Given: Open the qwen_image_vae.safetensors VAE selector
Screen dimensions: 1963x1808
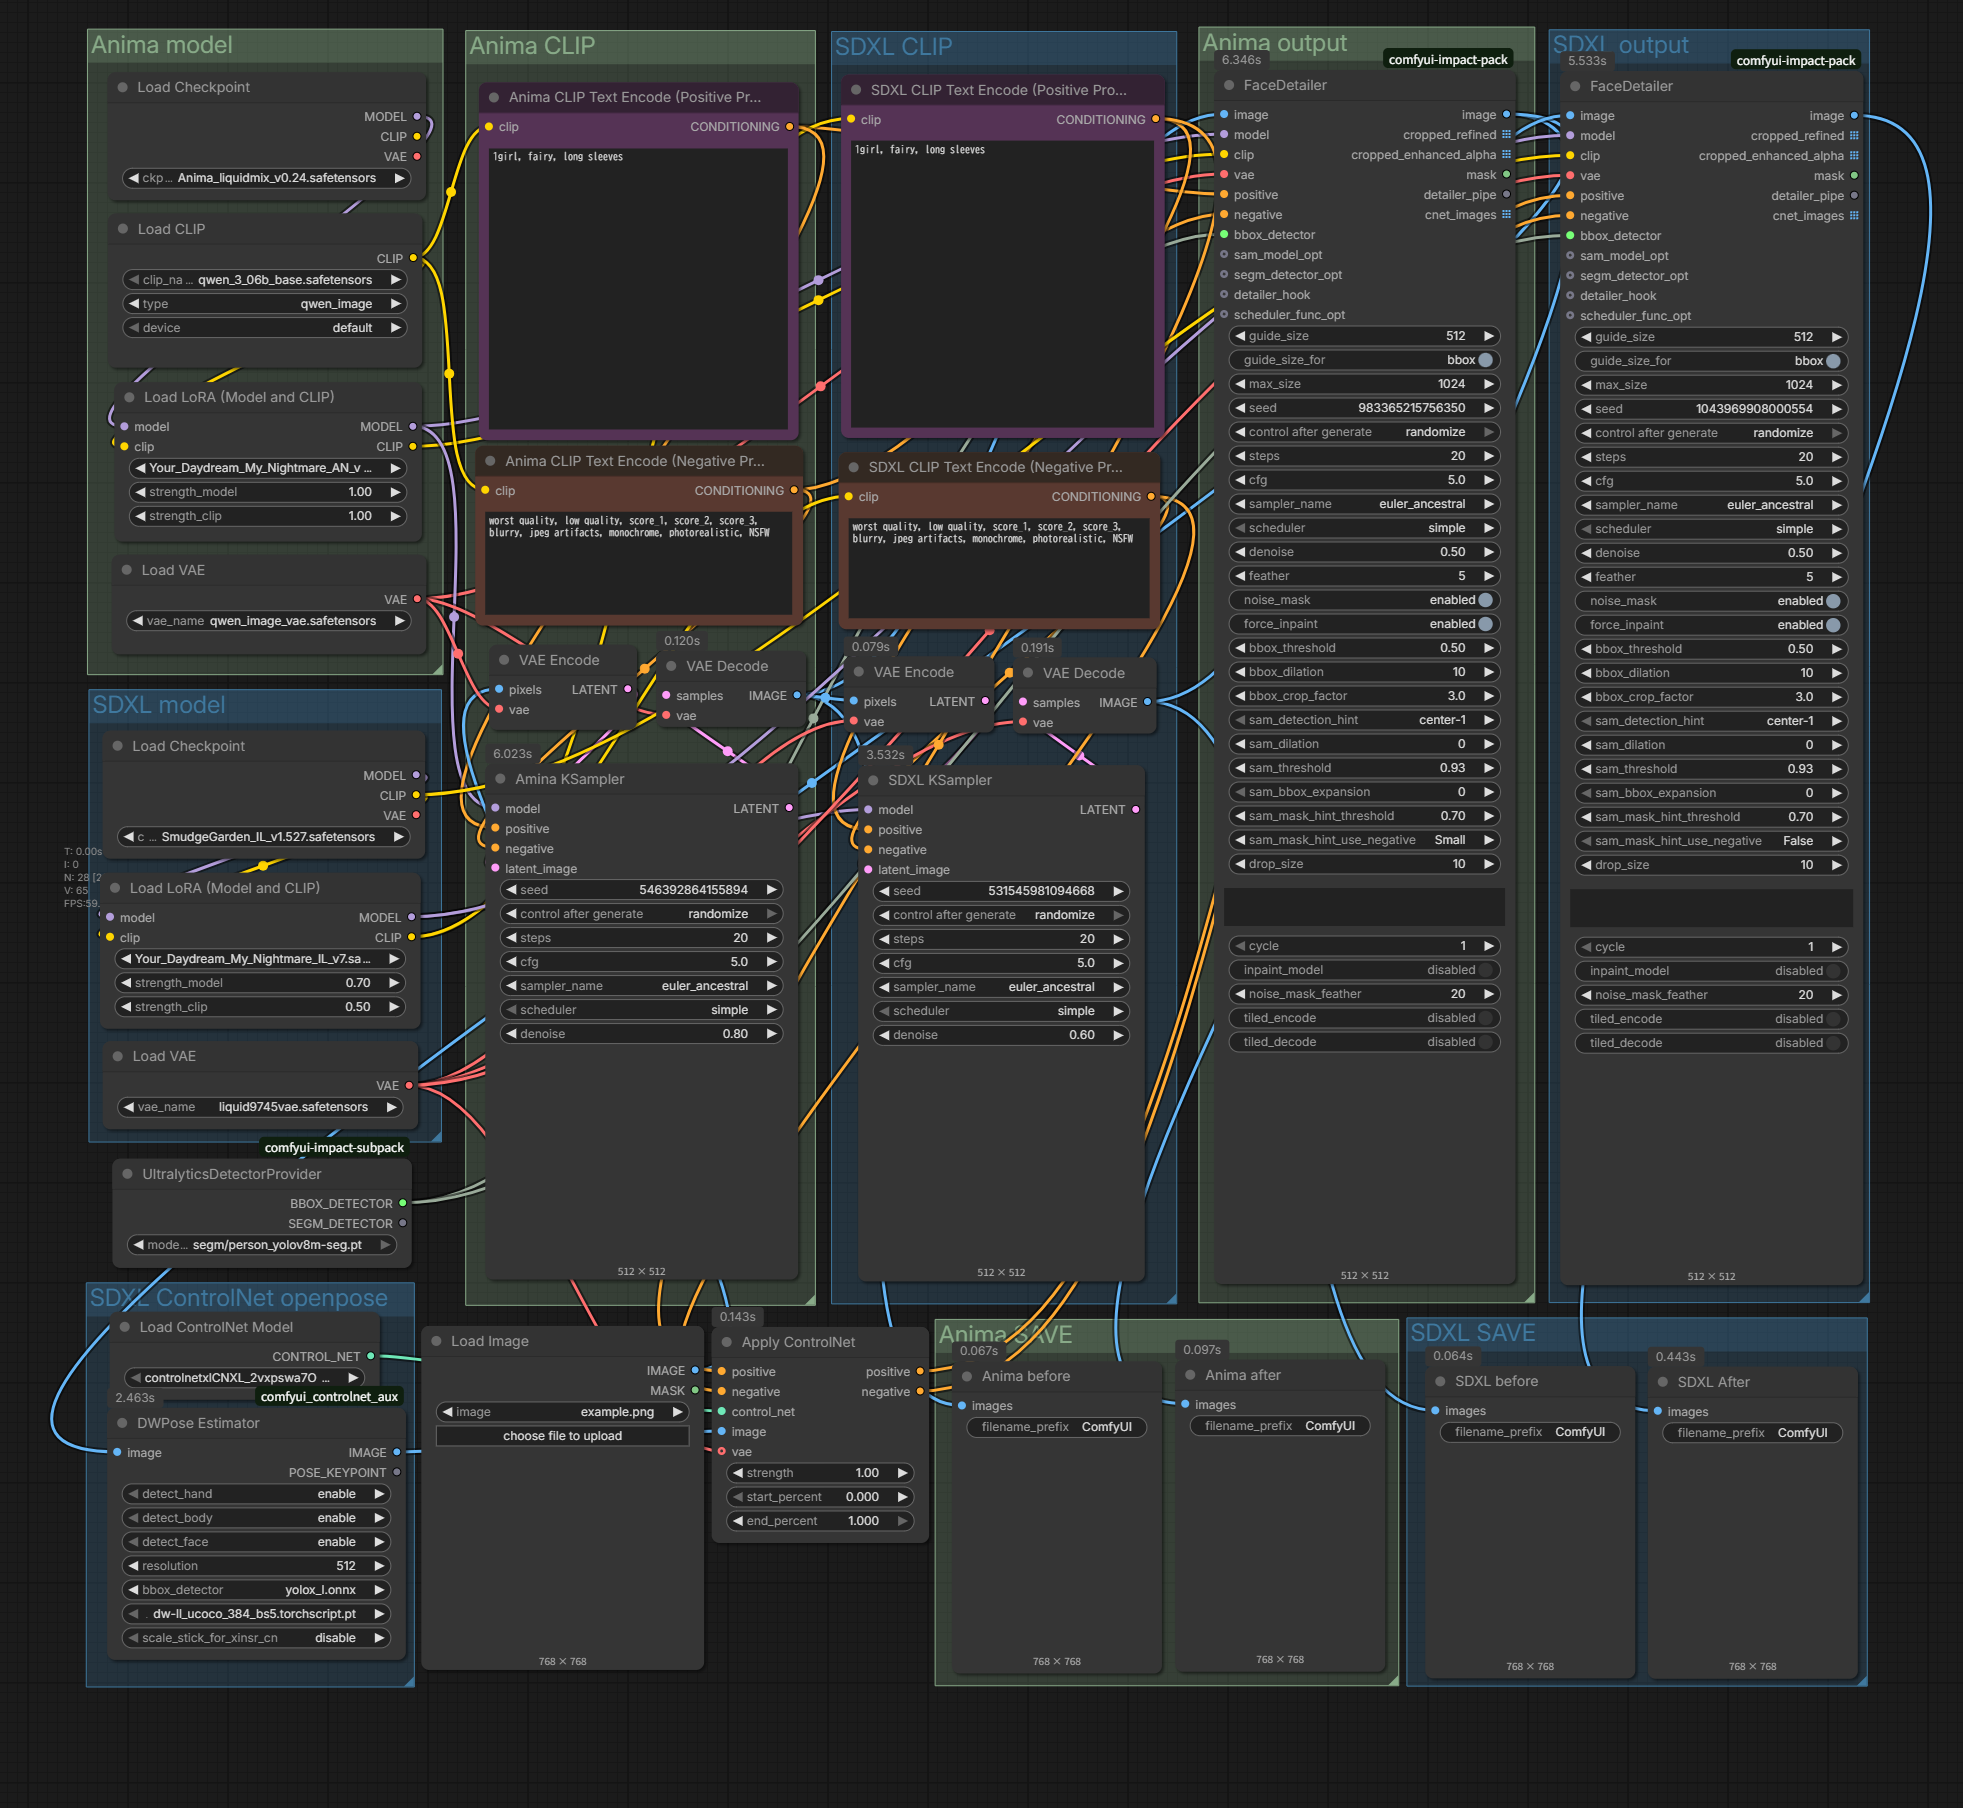Looking at the screenshot, I should (268, 621).
